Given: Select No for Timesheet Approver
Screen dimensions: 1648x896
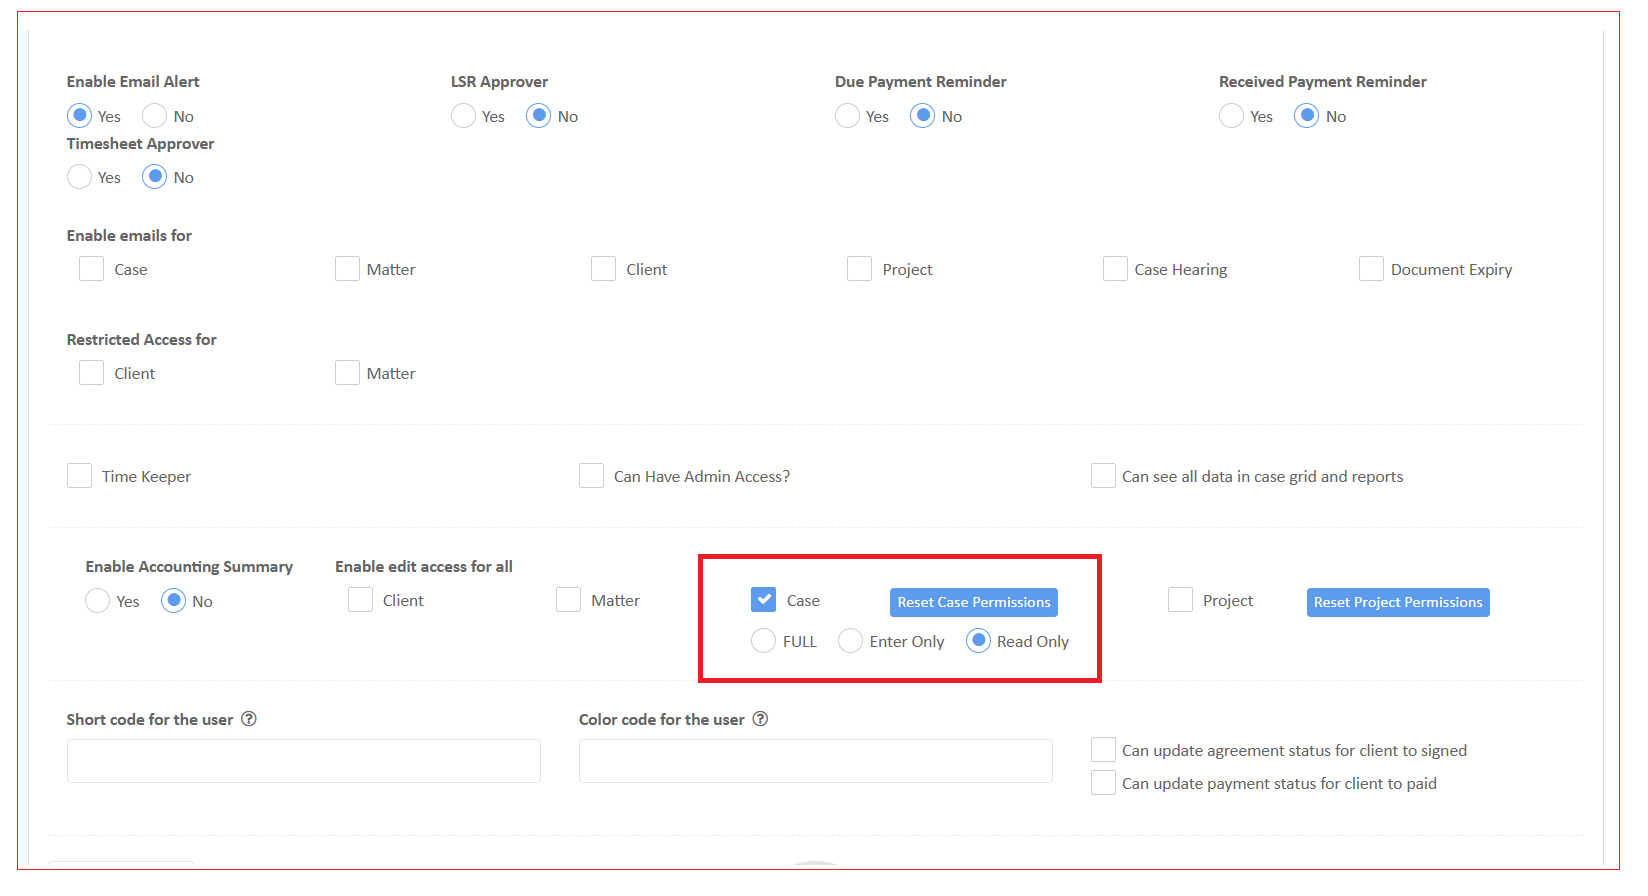Looking at the screenshot, I should [x=155, y=177].
